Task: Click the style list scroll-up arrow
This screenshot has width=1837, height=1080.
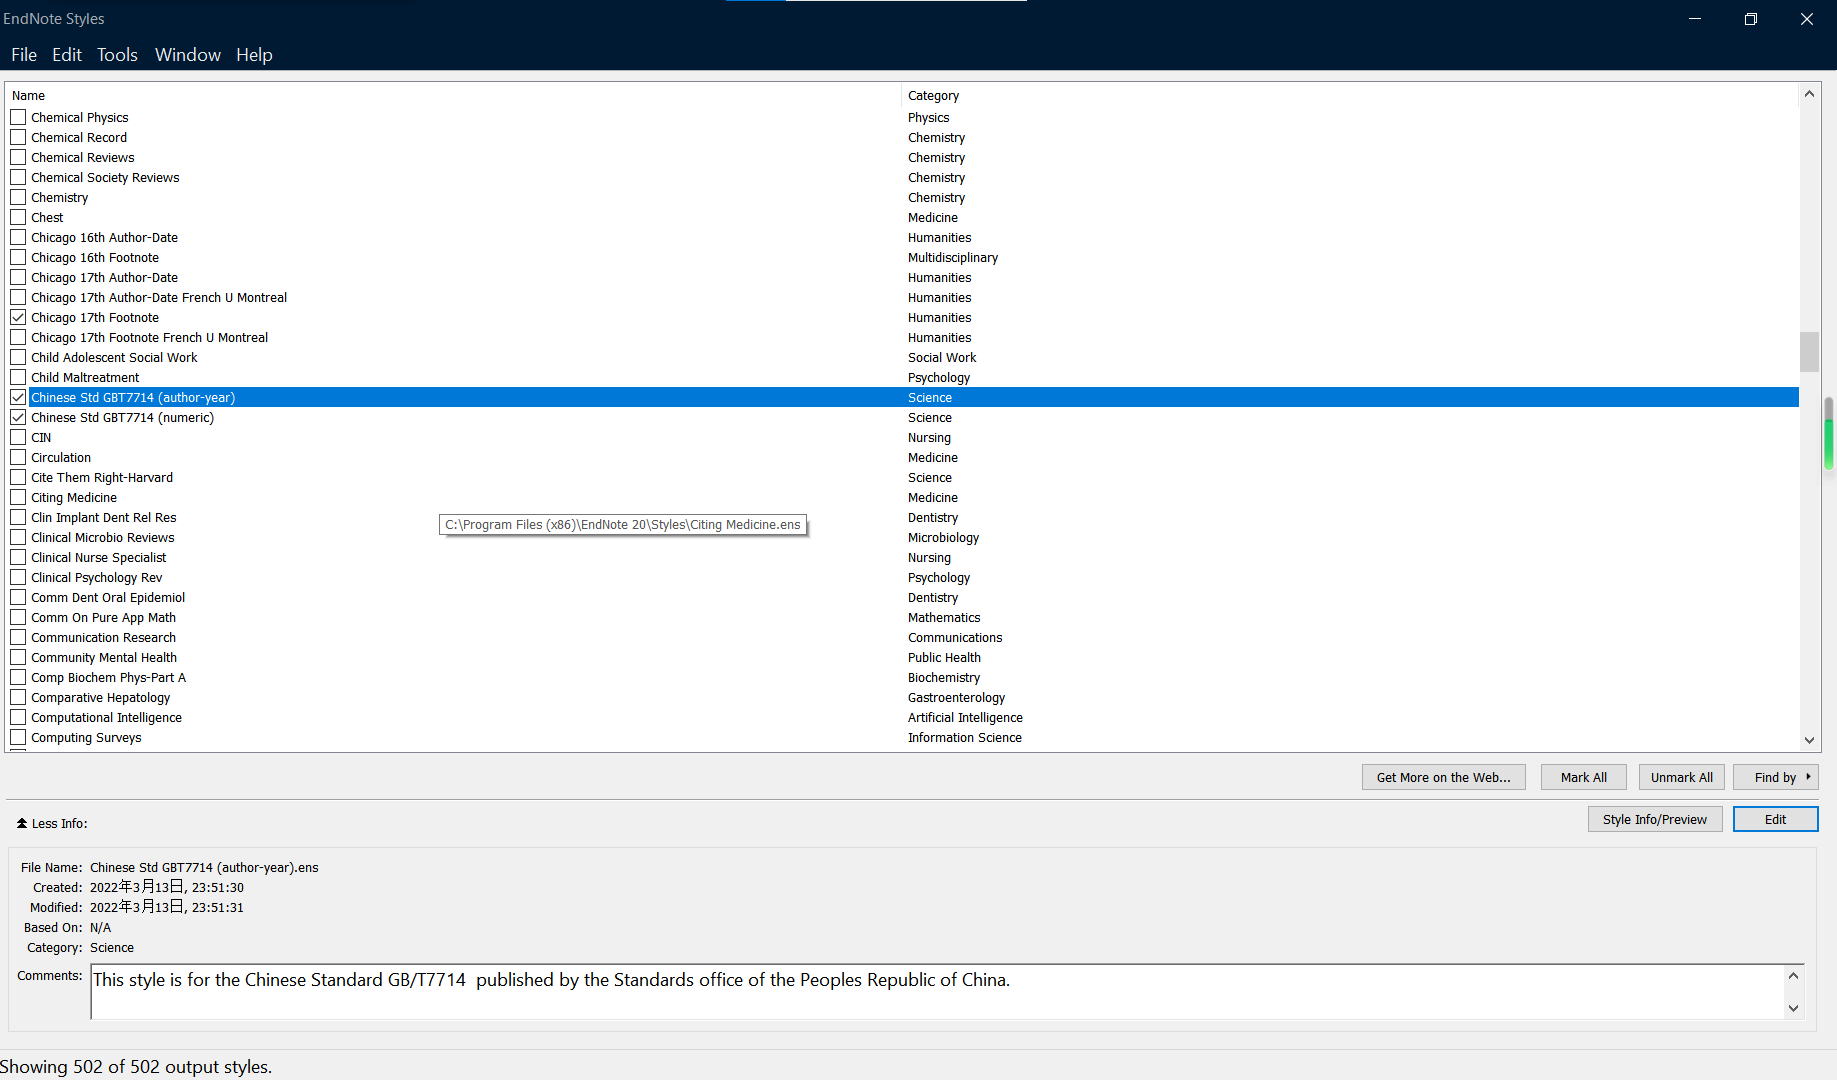Action: (1809, 94)
